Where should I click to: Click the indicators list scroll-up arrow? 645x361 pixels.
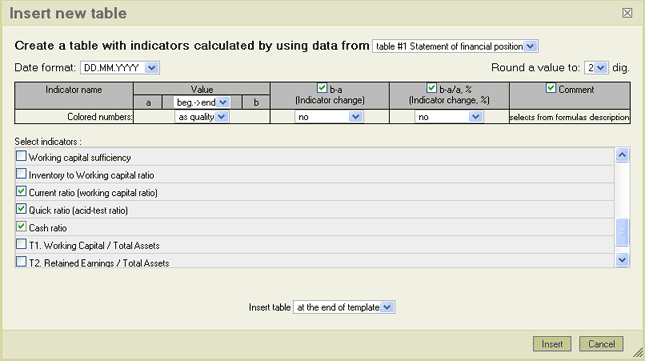coord(622,155)
